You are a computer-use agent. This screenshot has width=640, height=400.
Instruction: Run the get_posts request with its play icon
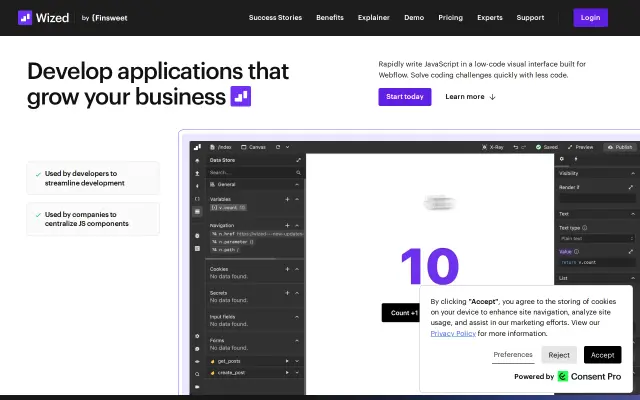coord(287,361)
